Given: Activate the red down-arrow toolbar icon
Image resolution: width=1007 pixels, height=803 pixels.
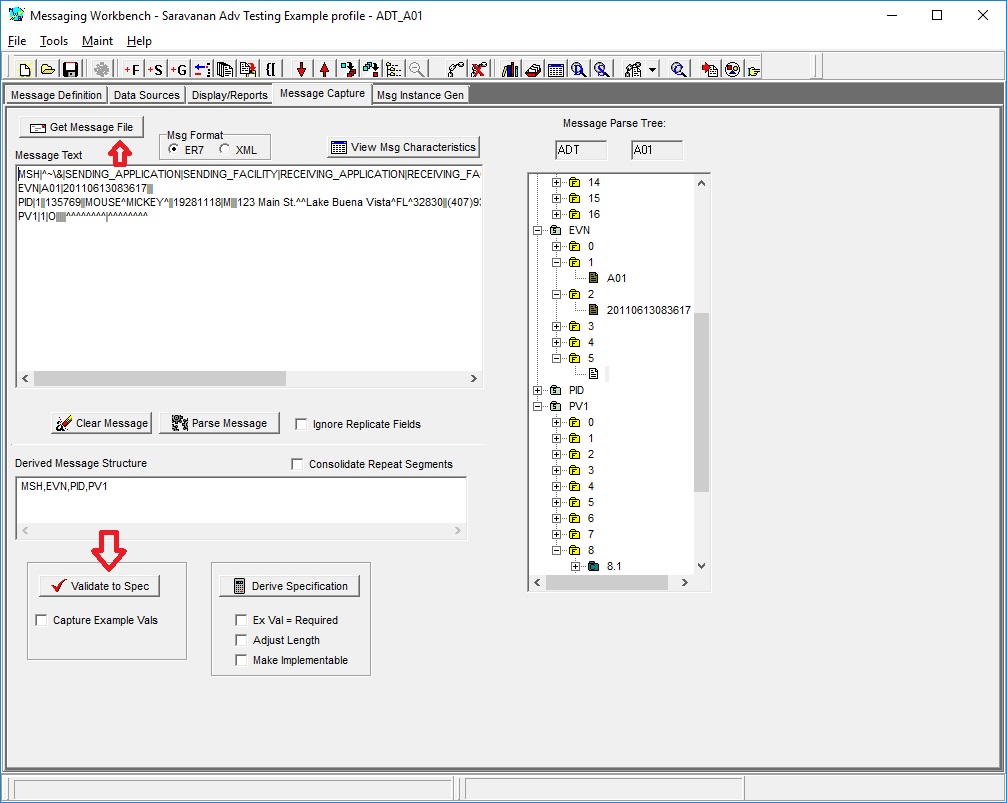Looking at the screenshot, I should [302, 68].
